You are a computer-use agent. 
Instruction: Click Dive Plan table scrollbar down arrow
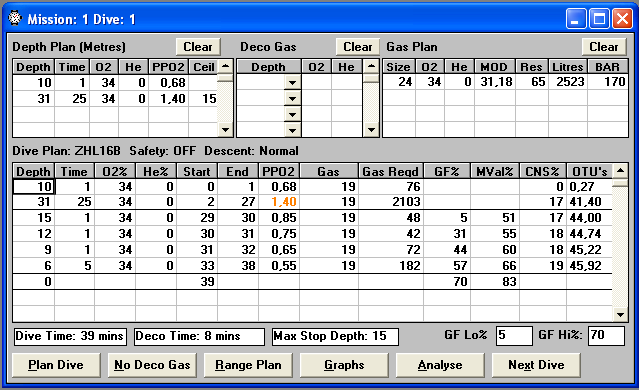tap(620, 314)
